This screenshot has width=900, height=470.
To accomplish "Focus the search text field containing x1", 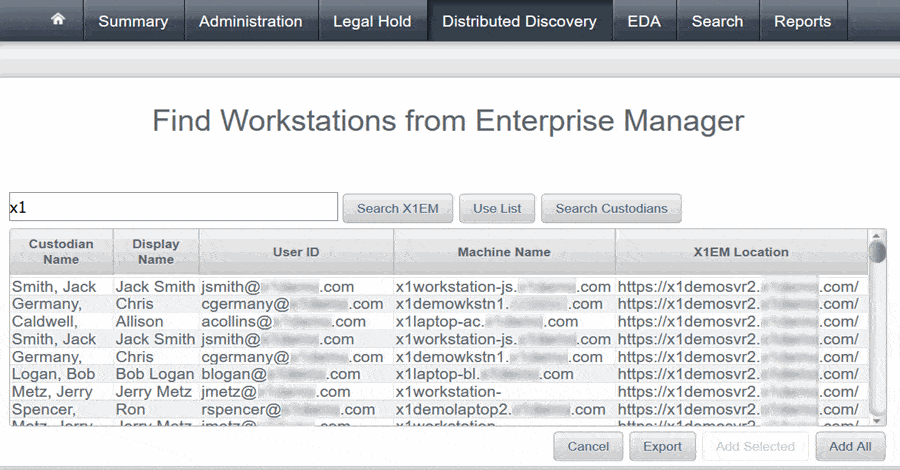I will 173,207.
